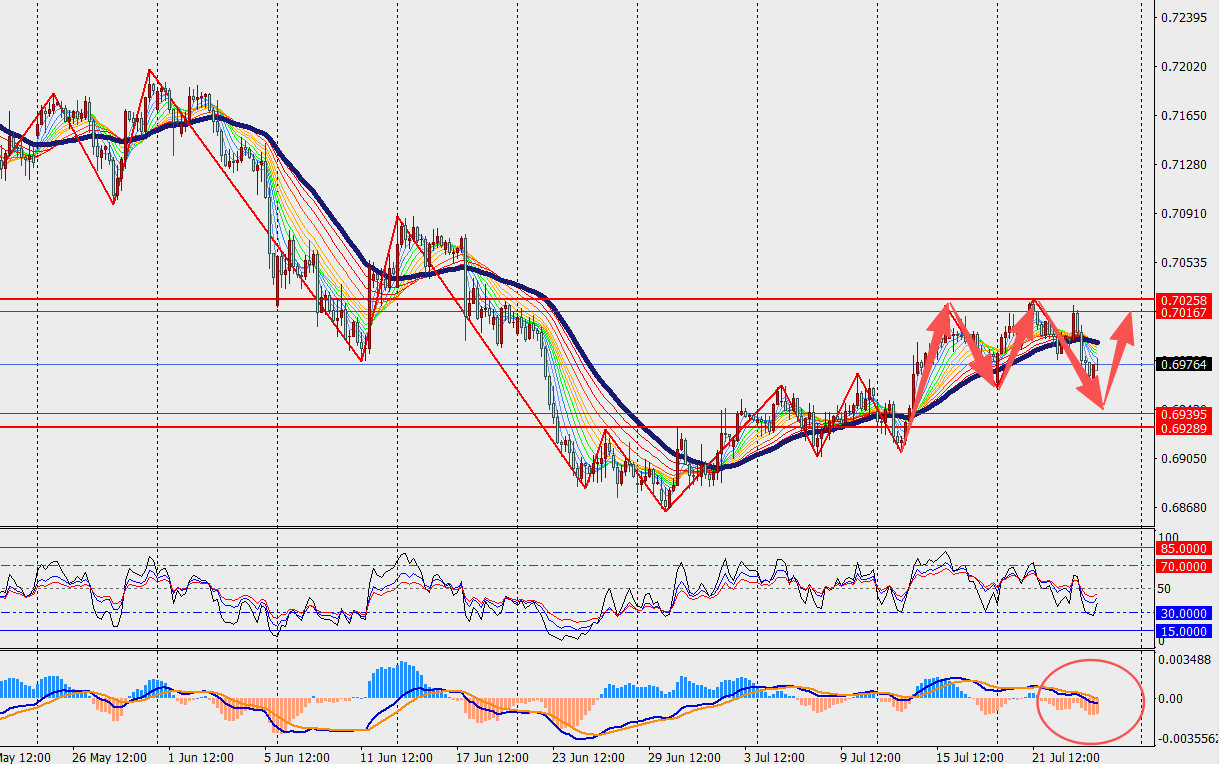Click the red circle annotation on MACD histogram
This screenshot has width=1220, height=764.
click(1091, 702)
